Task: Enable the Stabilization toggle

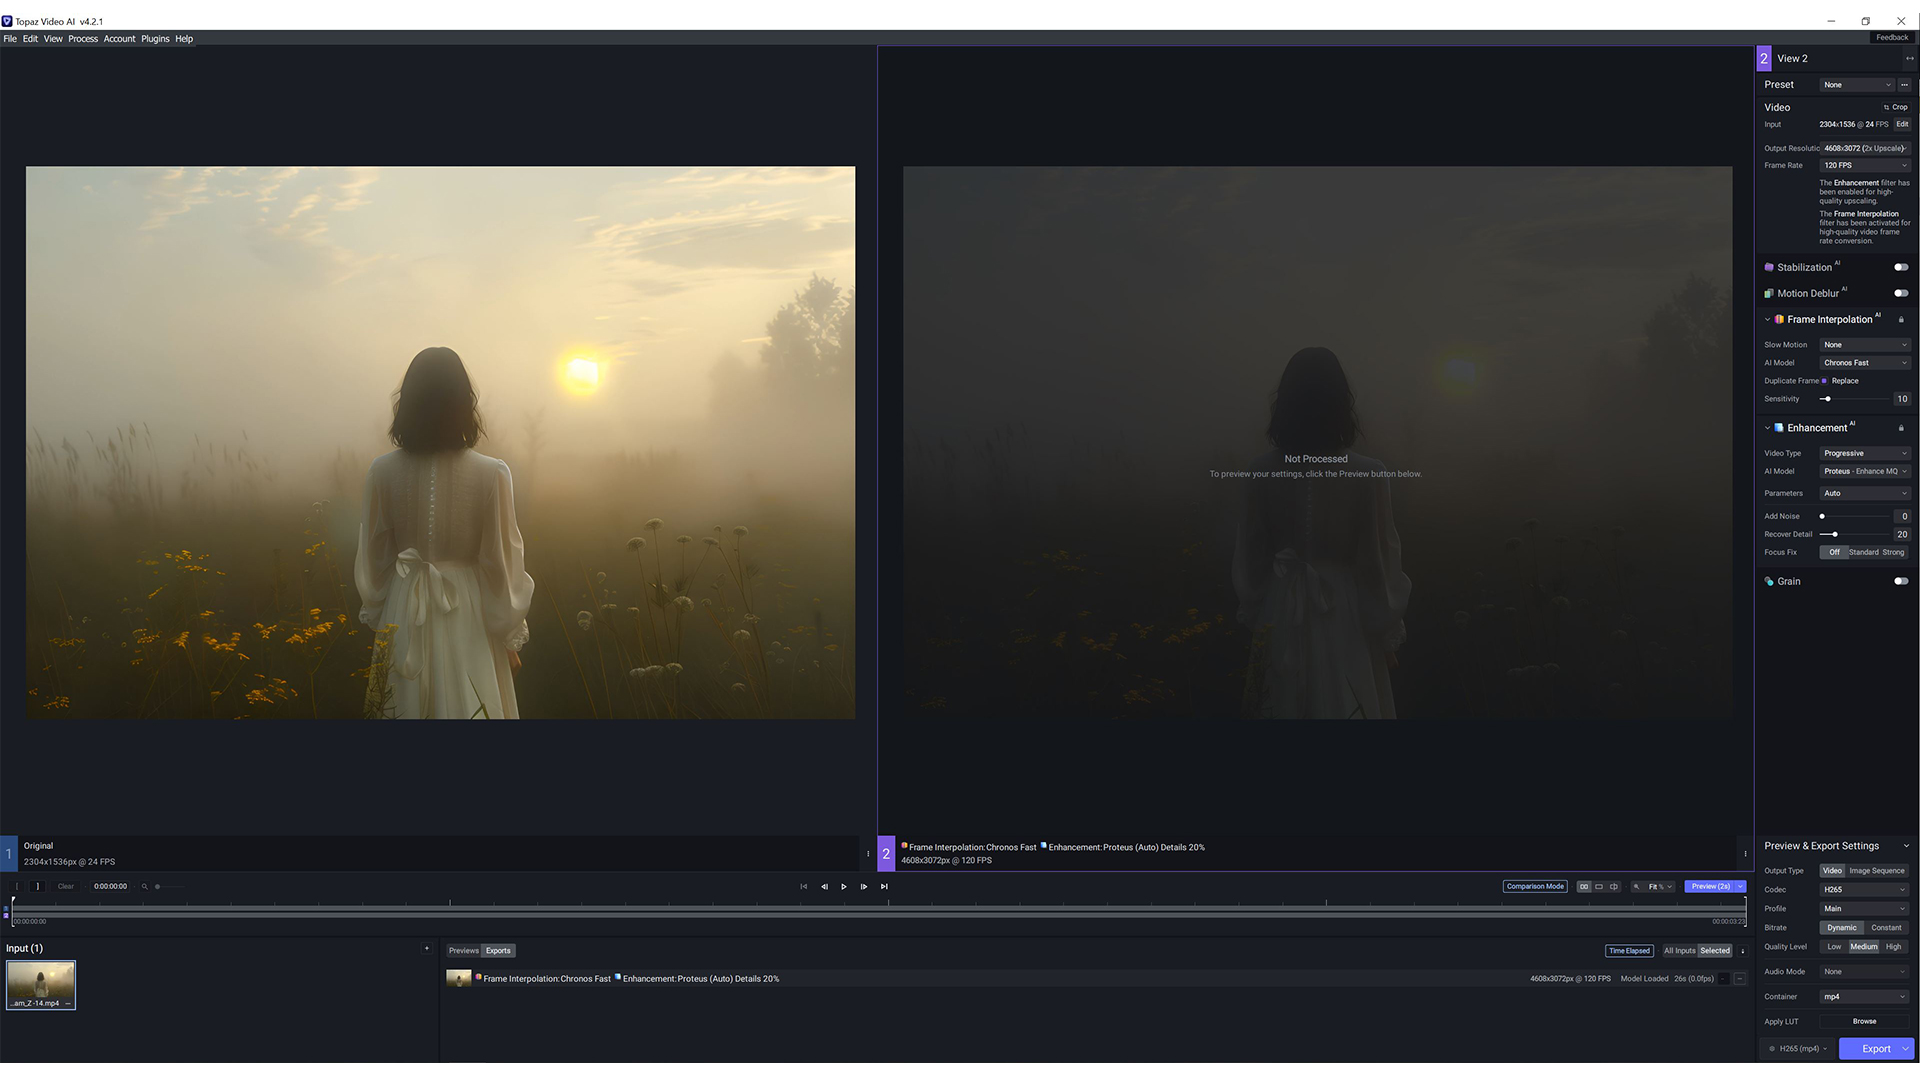Action: (1900, 267)
